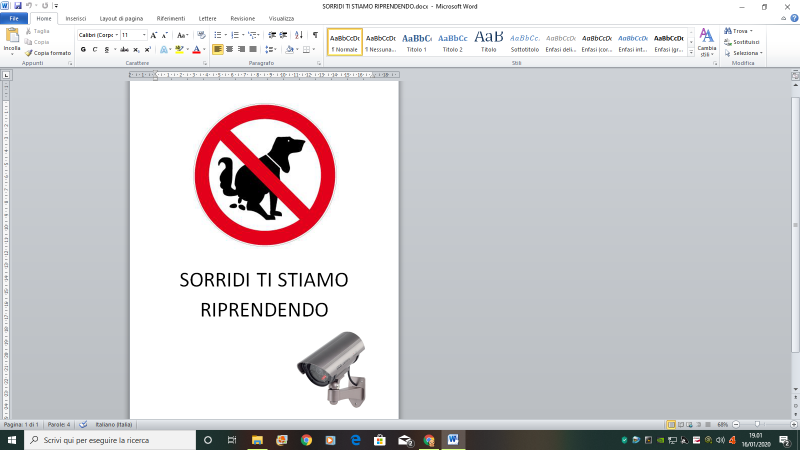Click the sort A-Z icon
800x450 pixels.
click(298, 35)
